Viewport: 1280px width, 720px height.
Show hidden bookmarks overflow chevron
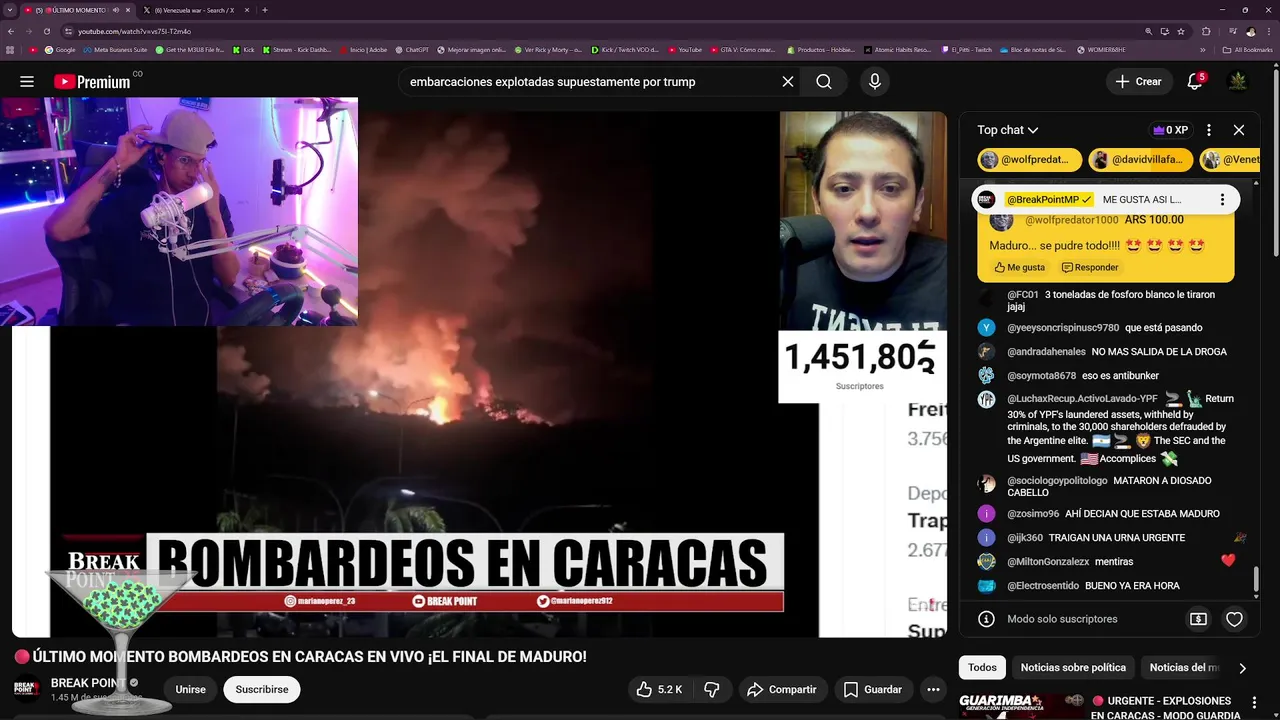(1203, 49)
